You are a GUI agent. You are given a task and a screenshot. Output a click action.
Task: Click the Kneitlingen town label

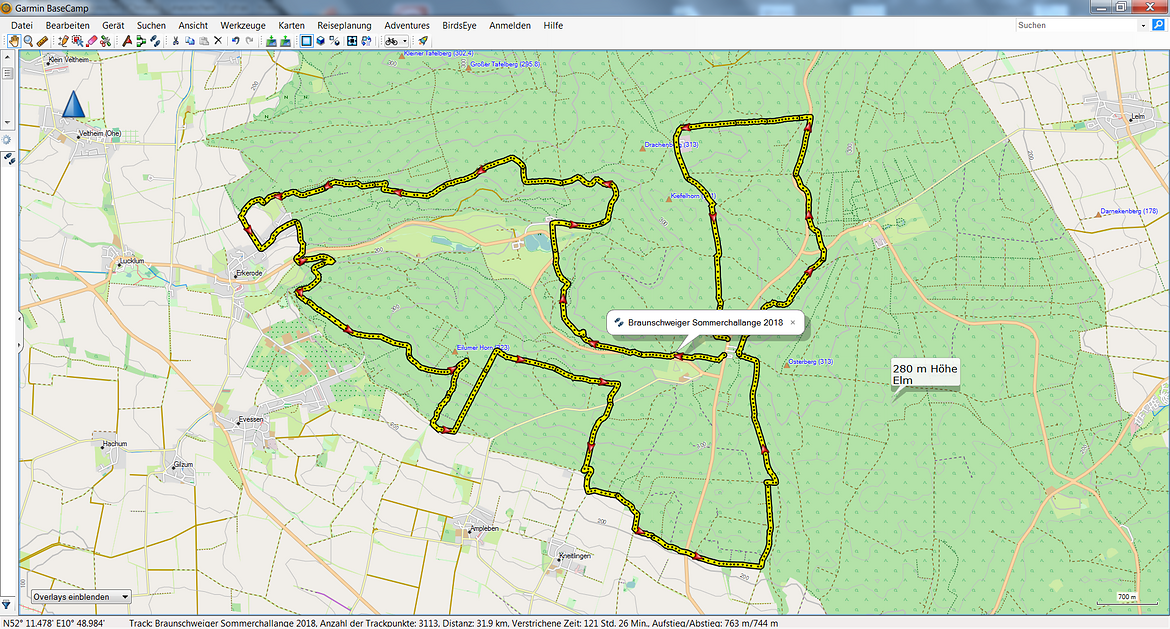(575, 556)
